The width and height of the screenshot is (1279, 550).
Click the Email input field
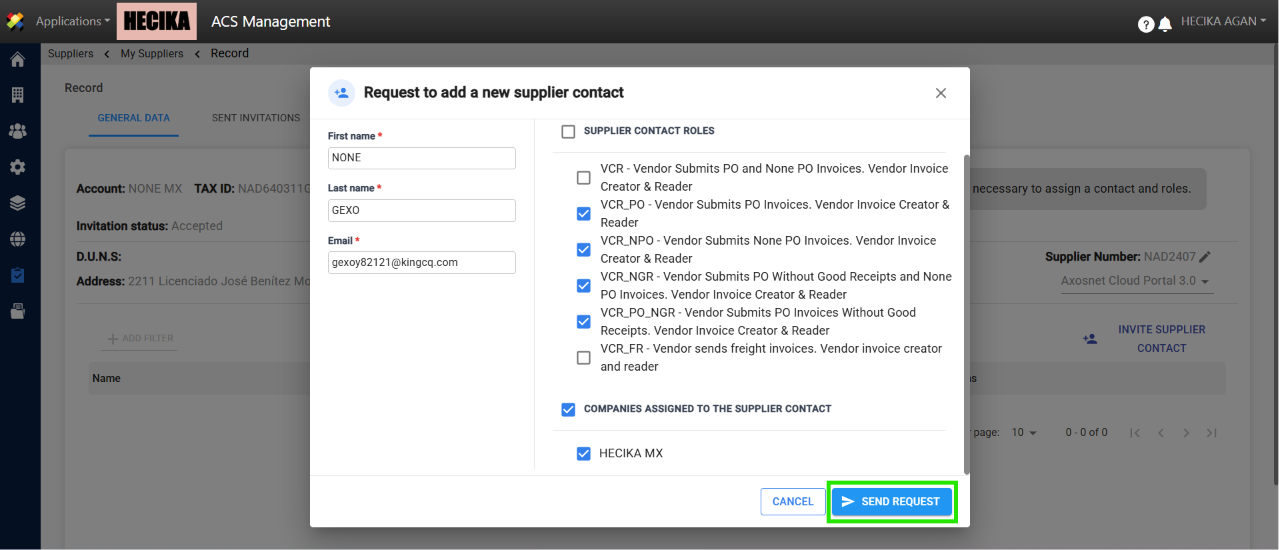click(422, 262)
